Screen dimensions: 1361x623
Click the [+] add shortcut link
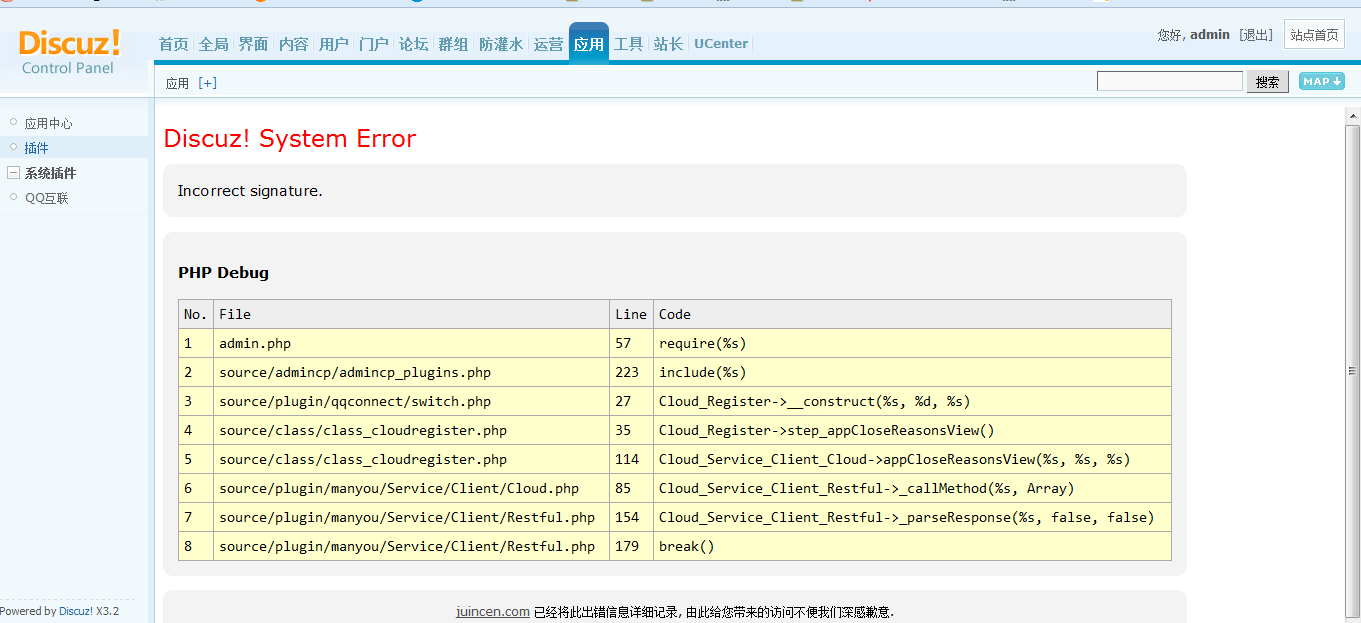click(207, 83)
